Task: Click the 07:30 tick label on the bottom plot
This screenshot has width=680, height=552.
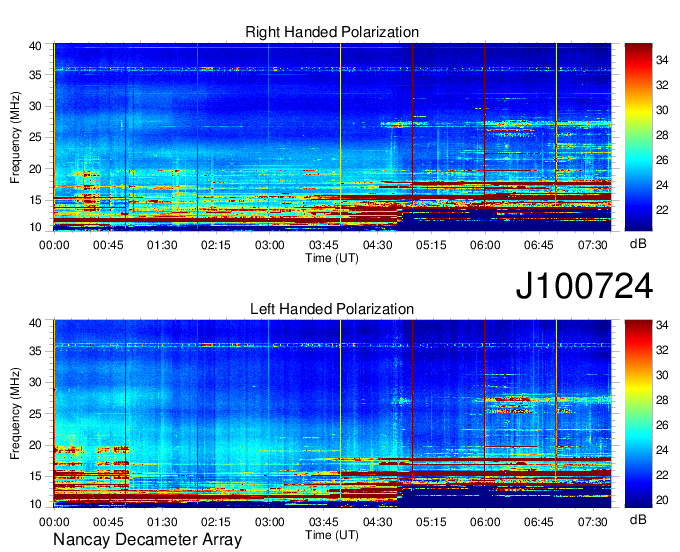Action: (592, 522)
